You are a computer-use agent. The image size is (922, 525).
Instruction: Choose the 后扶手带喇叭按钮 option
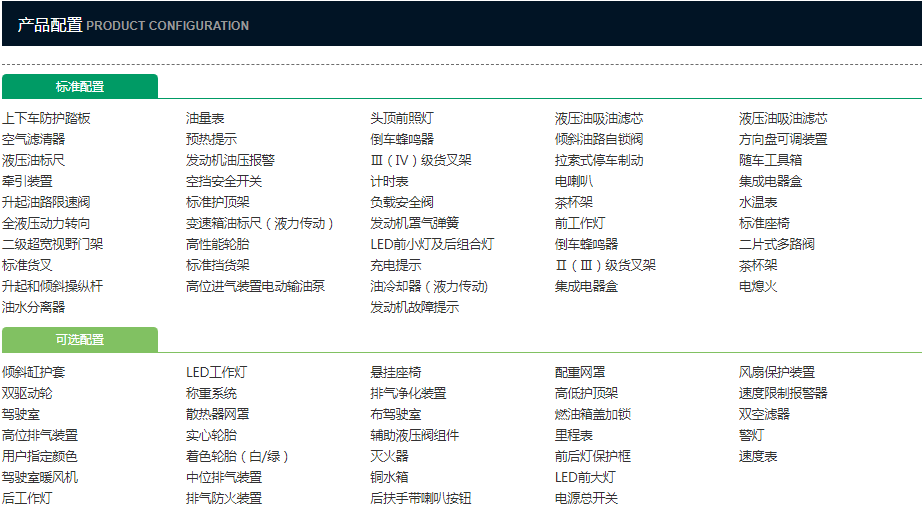[x=420, y=498]
